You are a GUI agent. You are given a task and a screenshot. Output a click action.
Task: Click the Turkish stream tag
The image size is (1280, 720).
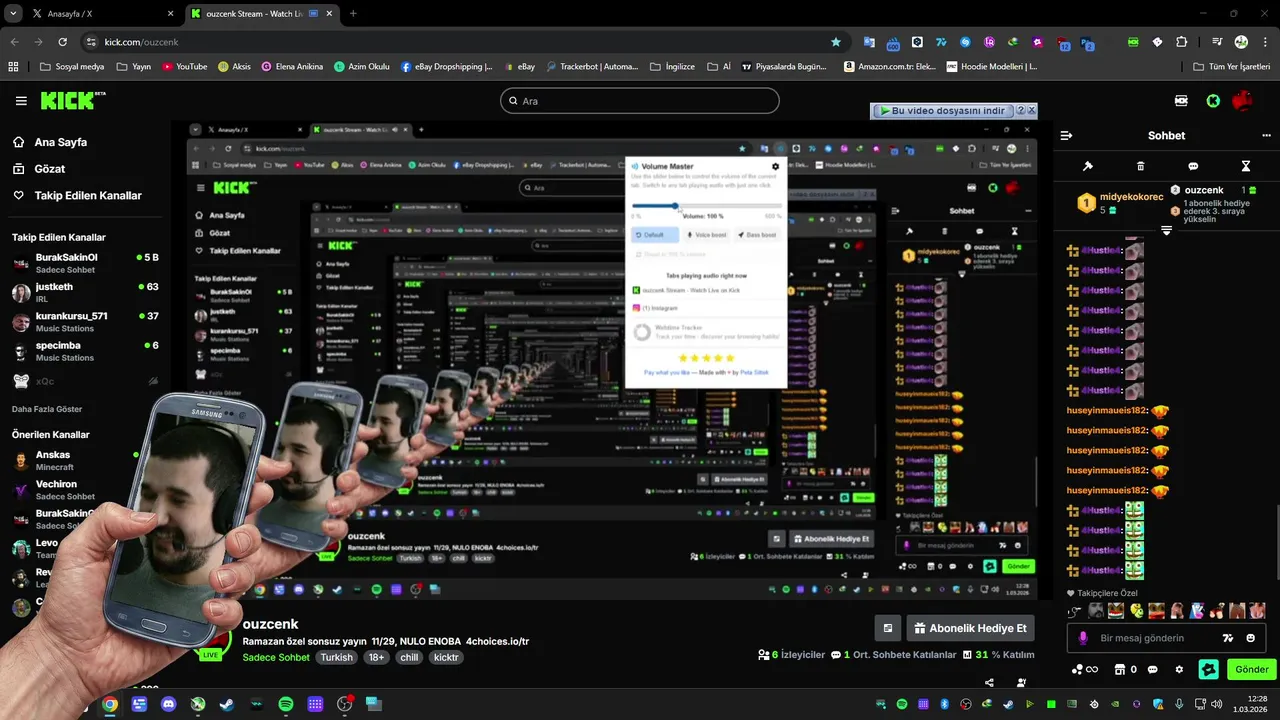(x=336, y=657)
